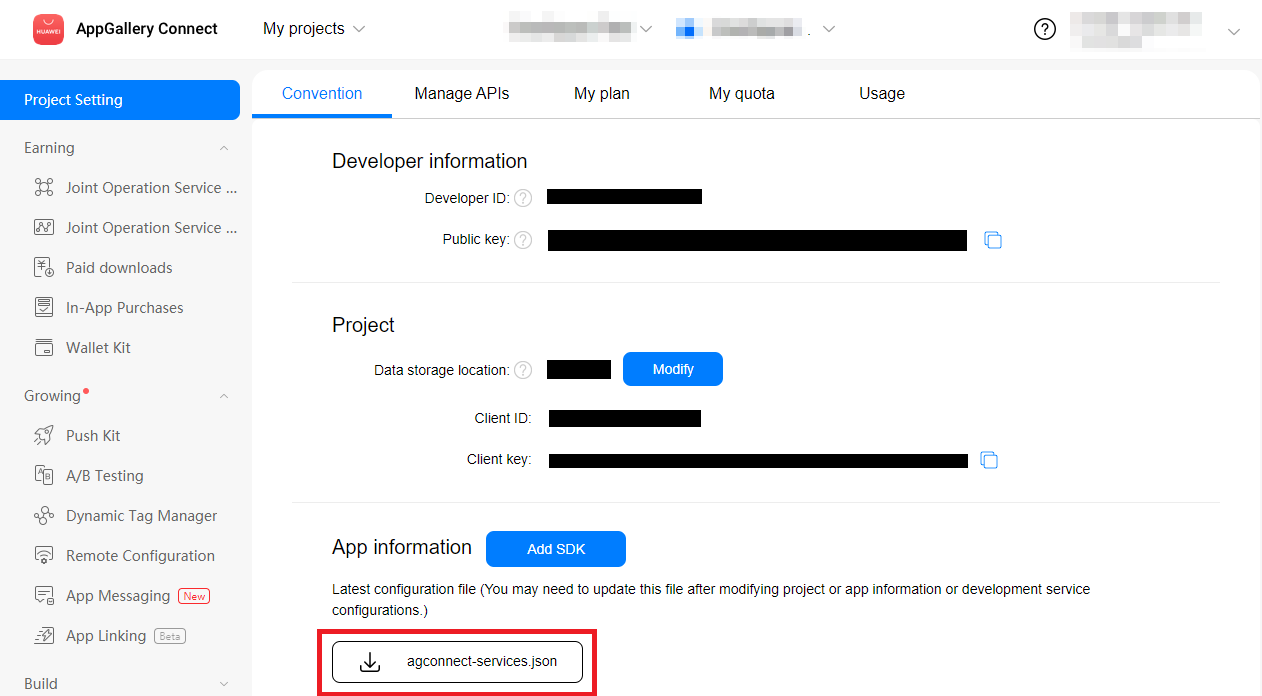This screenshot has height=696, width=1262.
Task: Switch to the Manage APIs tab
Action: (x=461, y=93)
